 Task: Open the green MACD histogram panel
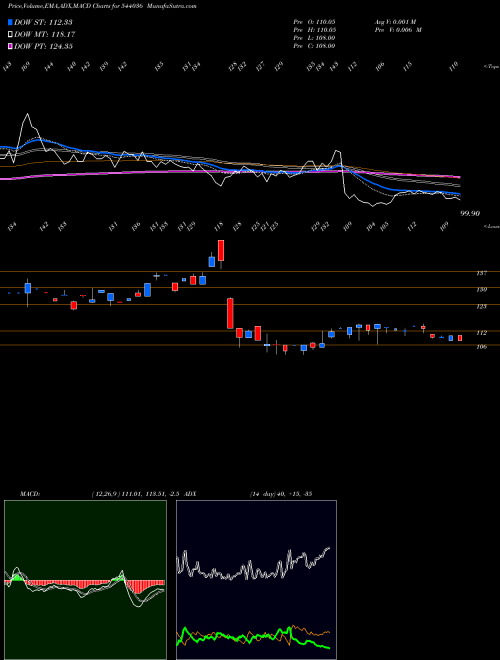point(85,580)
